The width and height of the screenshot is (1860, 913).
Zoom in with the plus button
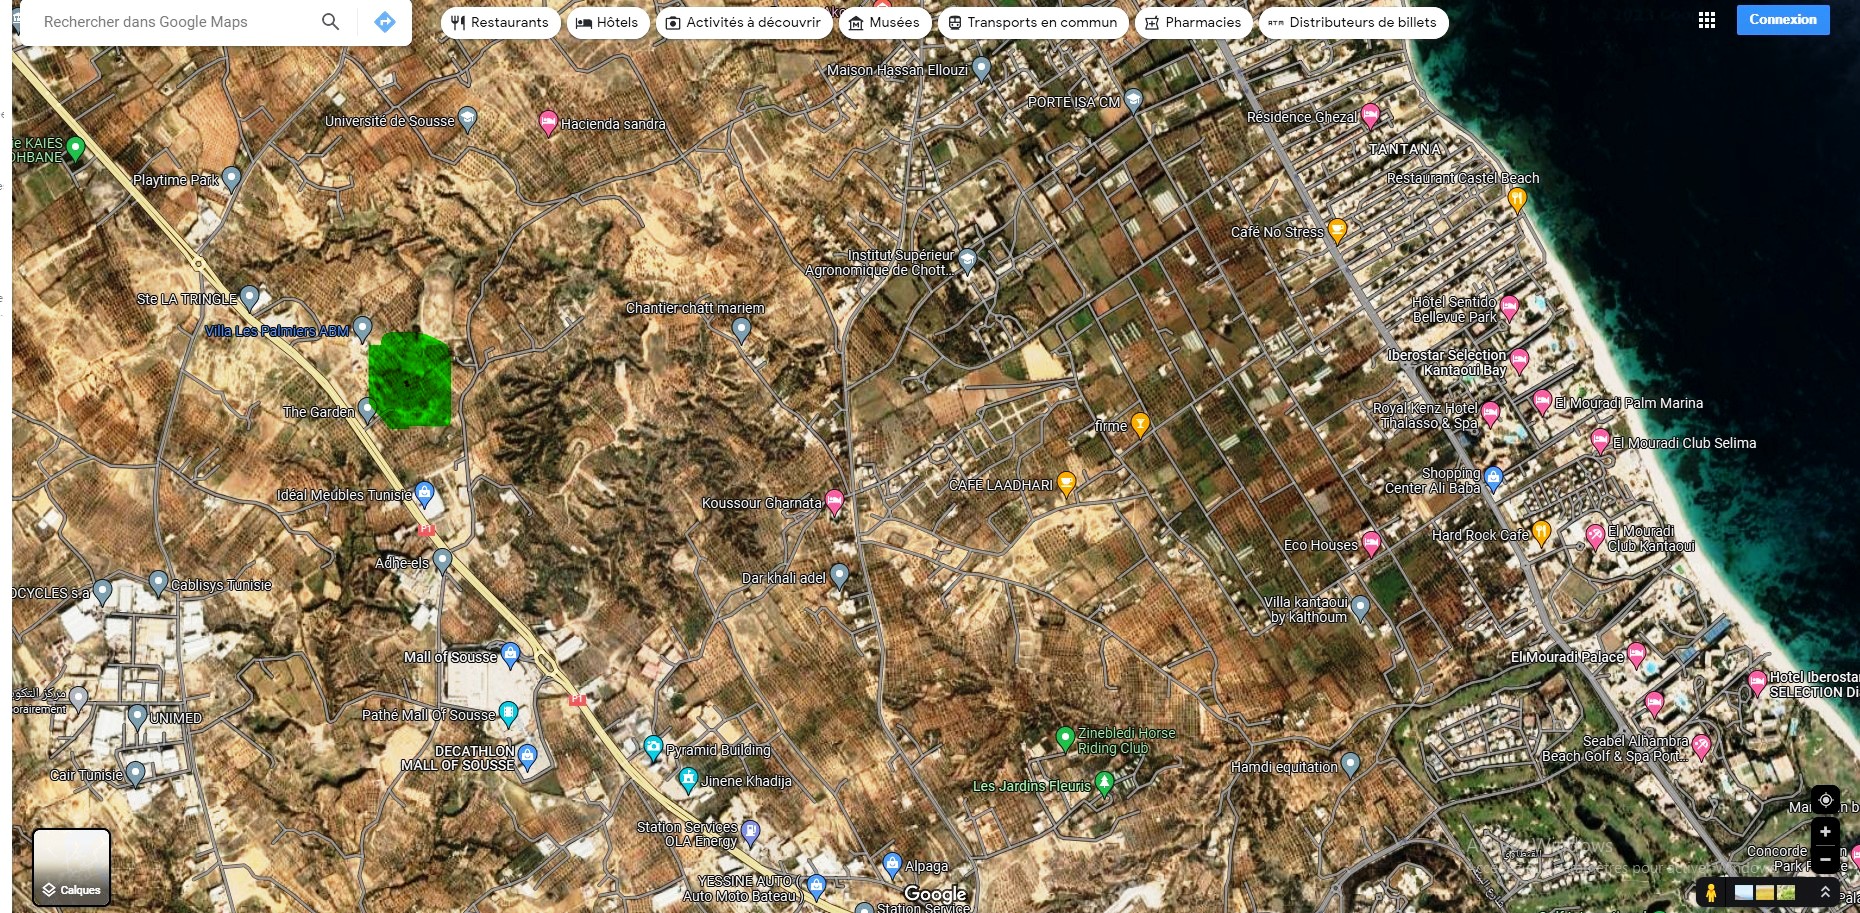pyautogui.click(x=1825, y=832)
